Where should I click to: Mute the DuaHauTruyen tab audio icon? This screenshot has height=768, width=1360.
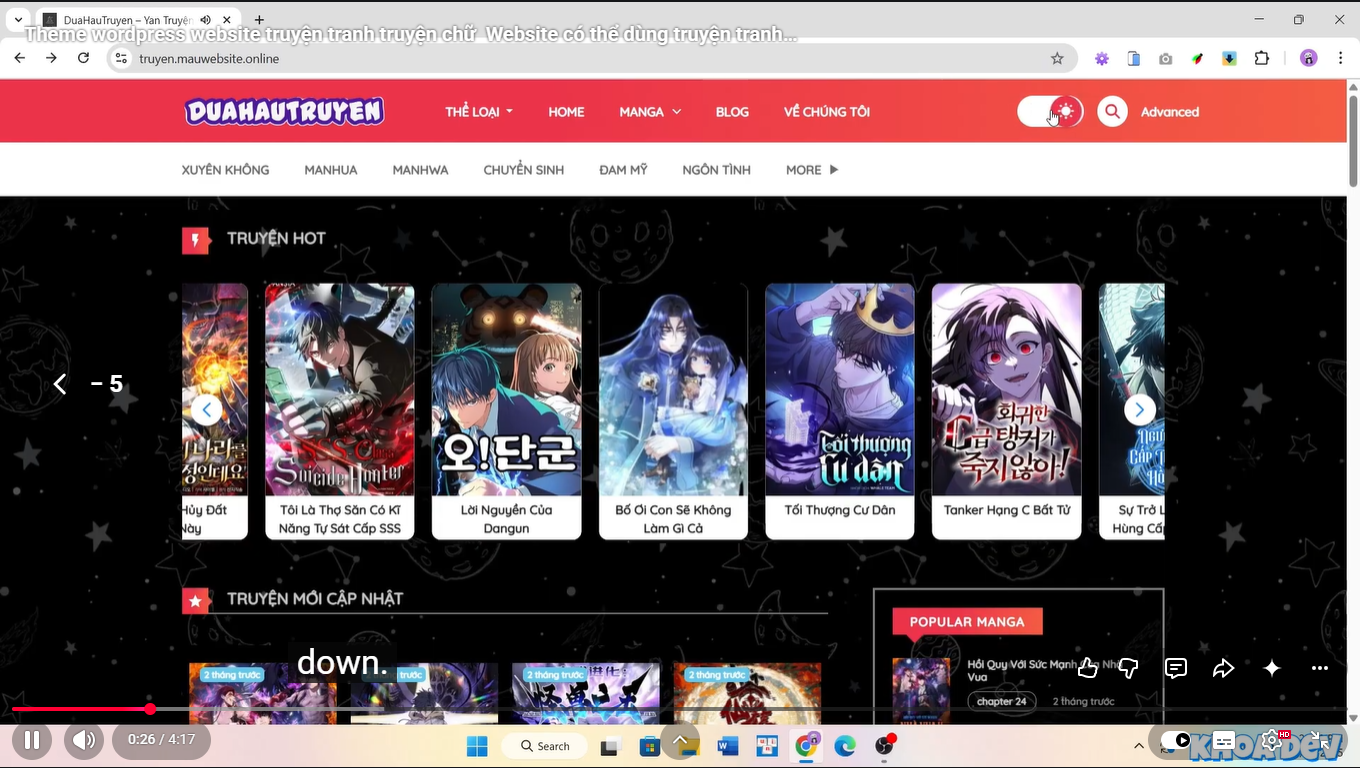205,20
